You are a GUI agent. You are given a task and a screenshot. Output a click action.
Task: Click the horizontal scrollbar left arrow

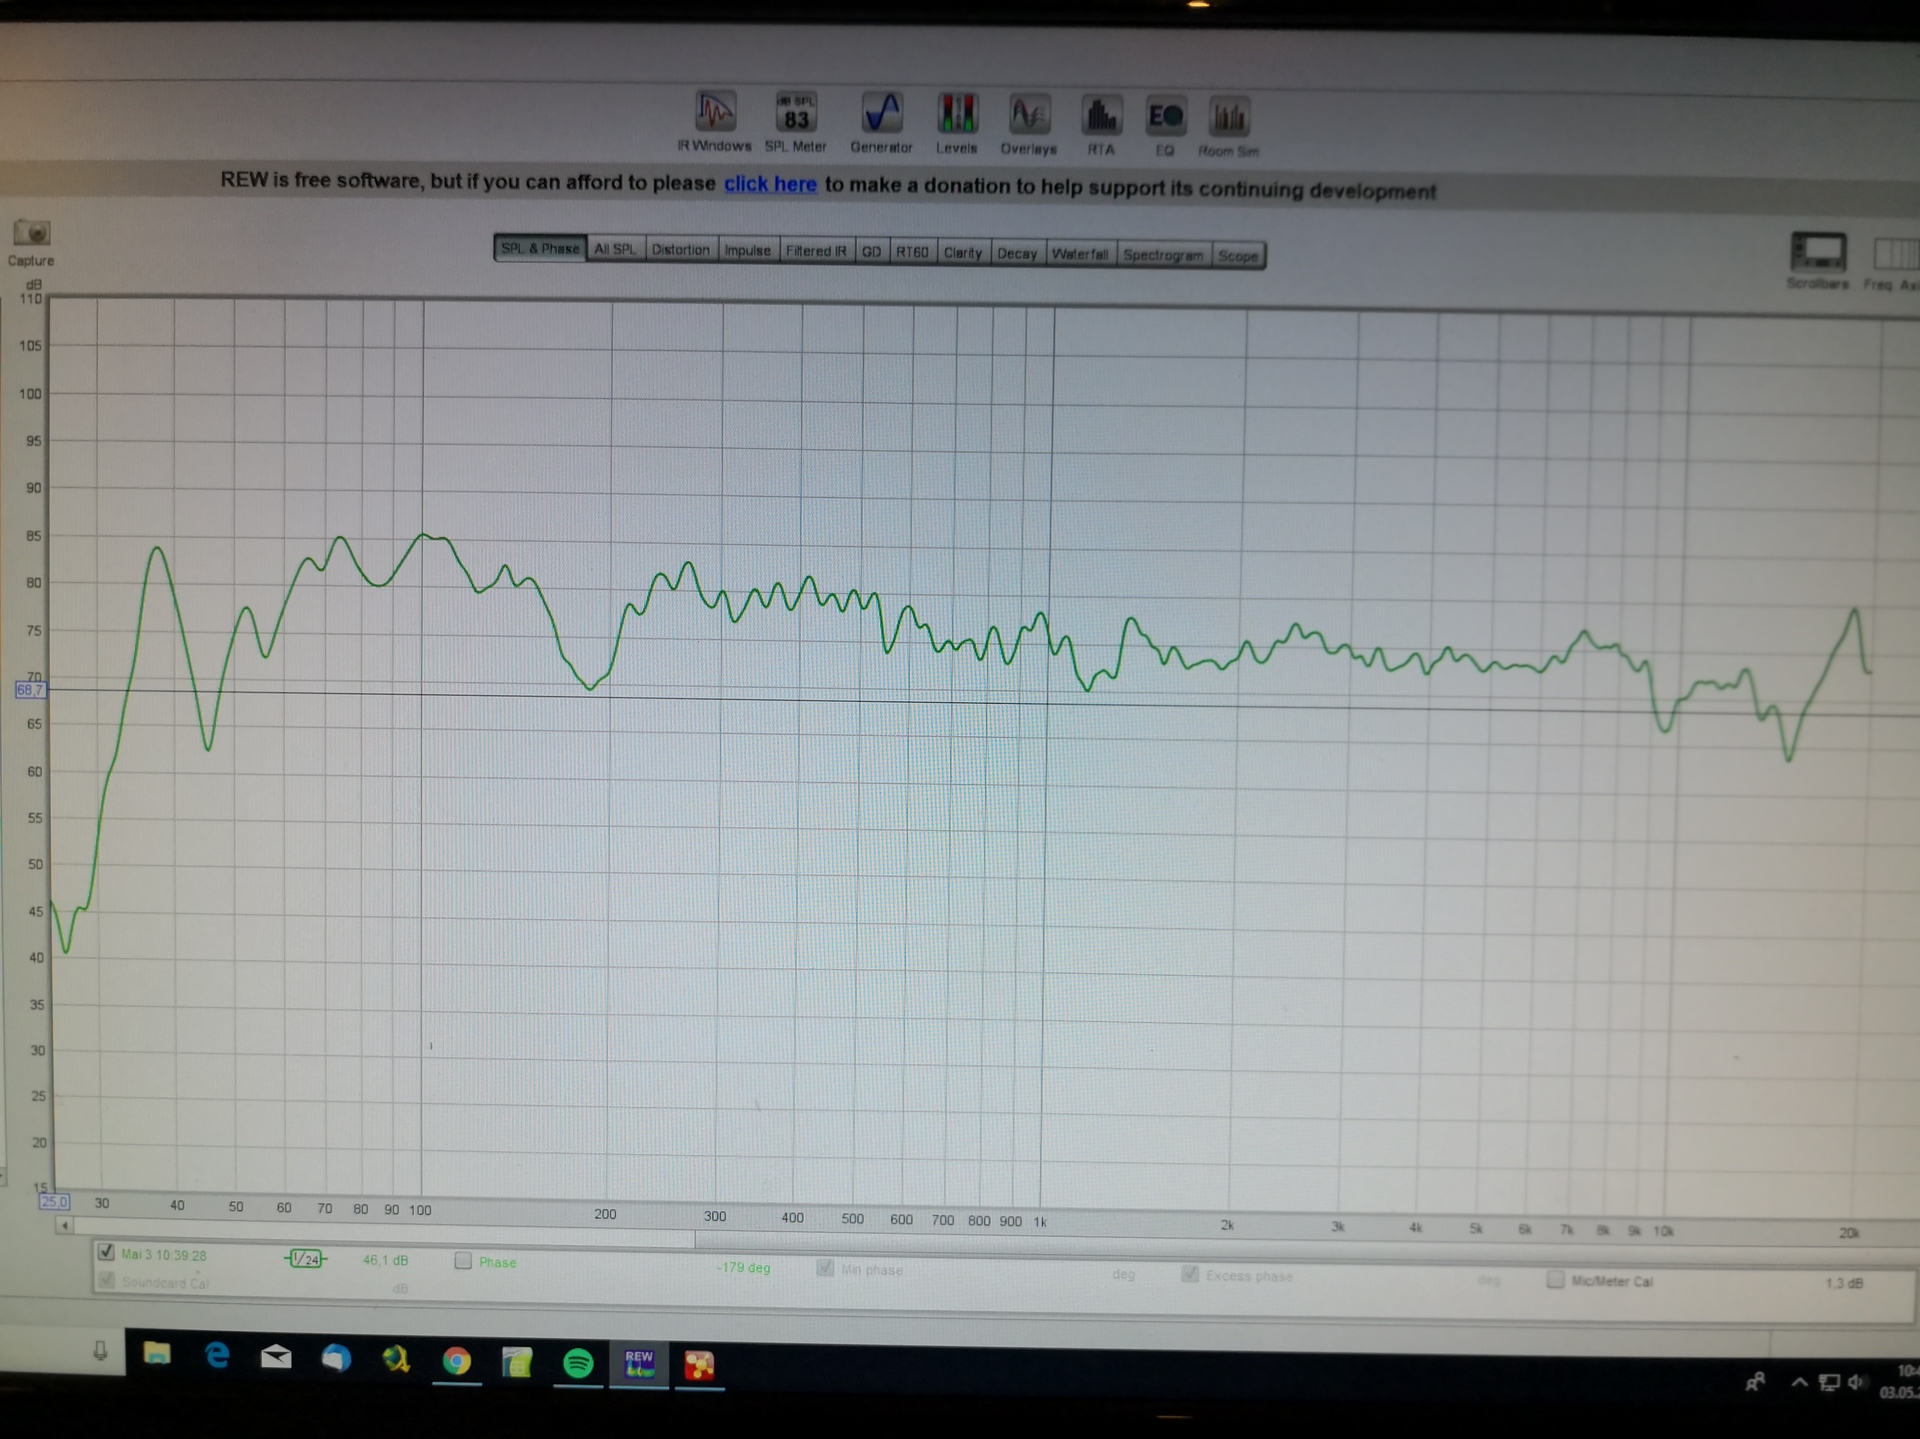point(65,1225)
